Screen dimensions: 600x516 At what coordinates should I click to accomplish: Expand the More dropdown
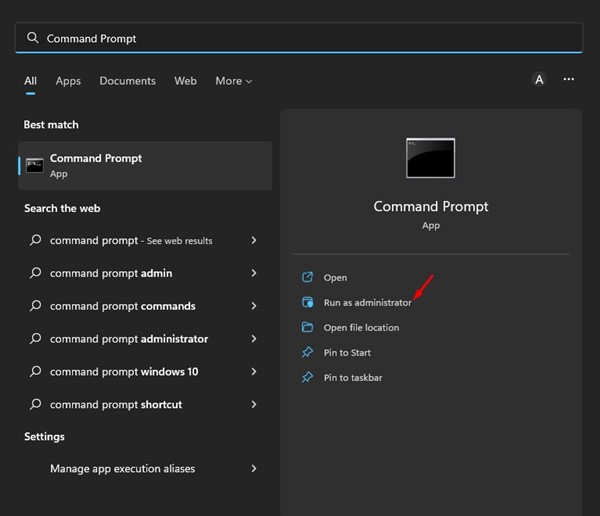point(233,81)
